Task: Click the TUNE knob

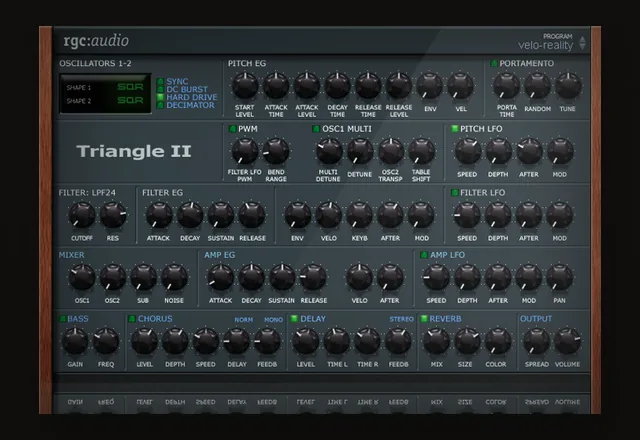Action: coord(568,86)
